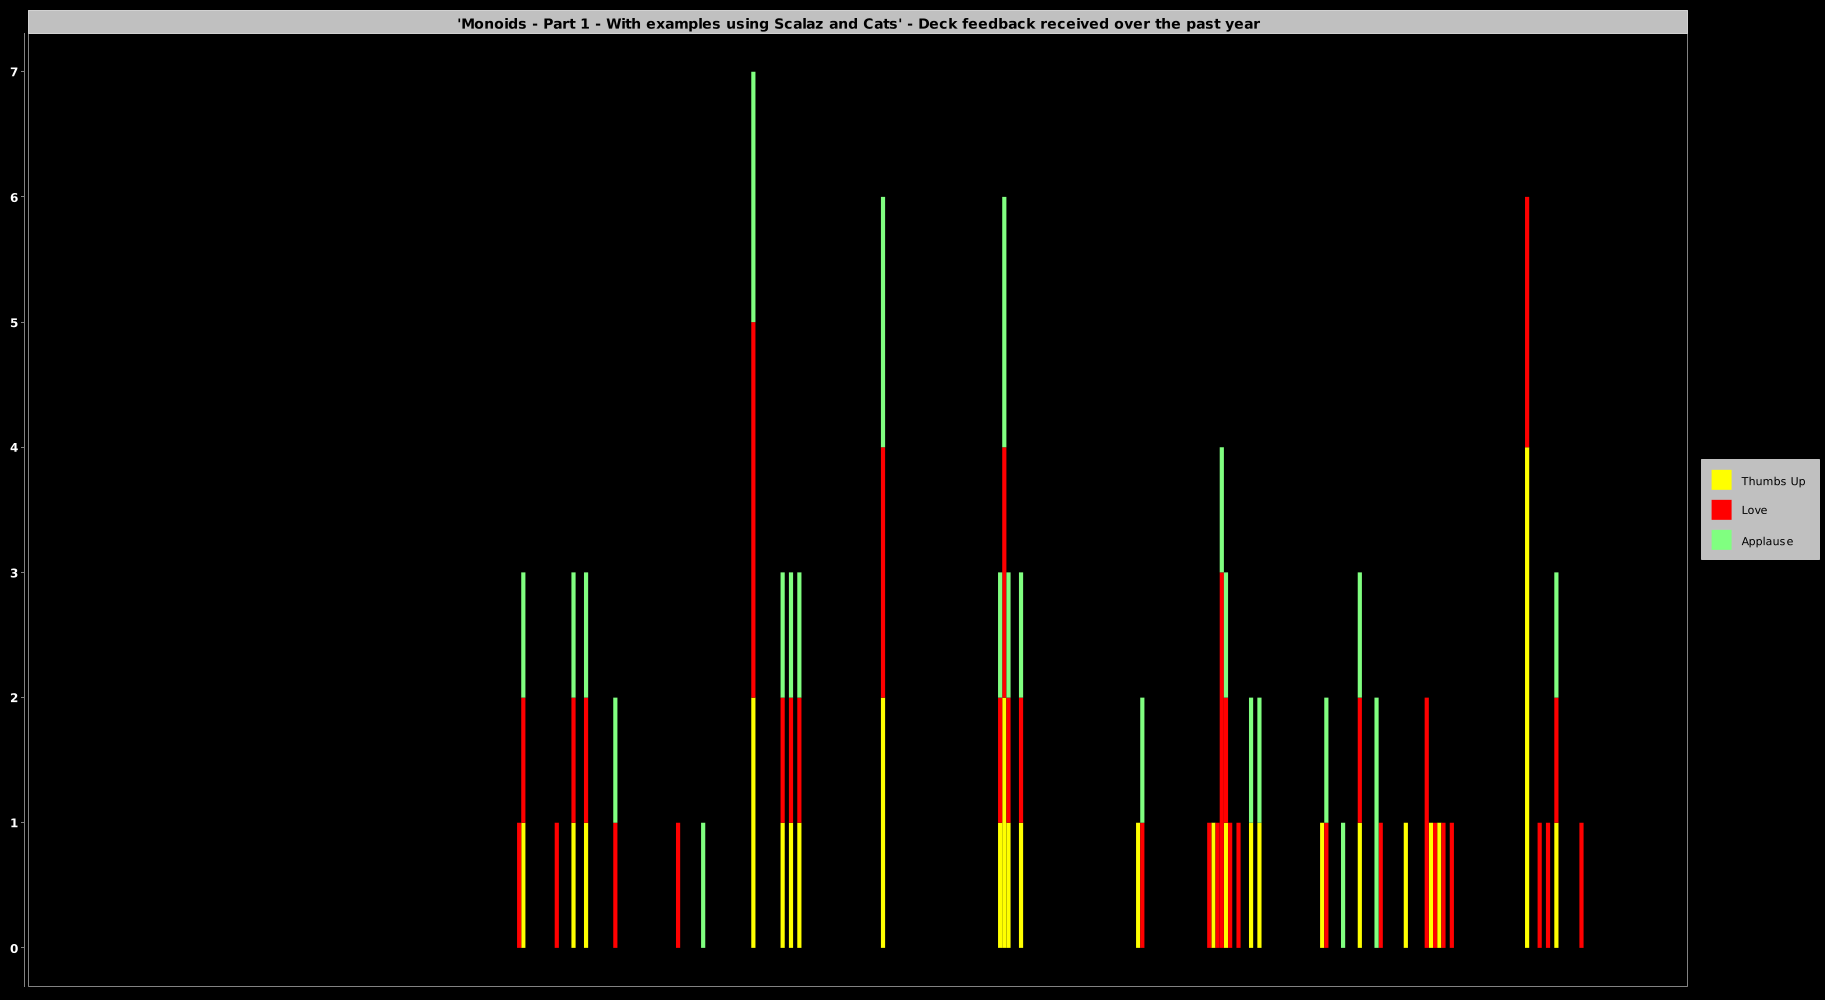The height and width of the screenshot is (1000, 1825).
Task: Click the y-axis label 4
Action: (x=14, y=447)
